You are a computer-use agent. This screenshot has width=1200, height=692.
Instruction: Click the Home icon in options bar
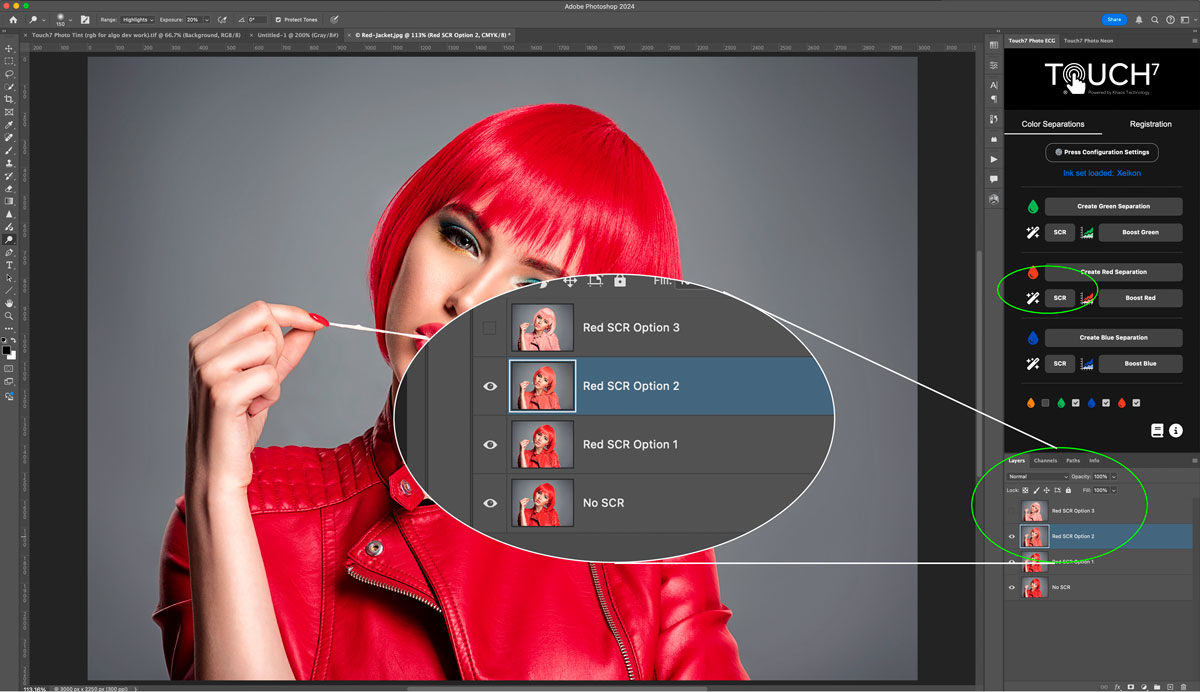pos(13,20)
